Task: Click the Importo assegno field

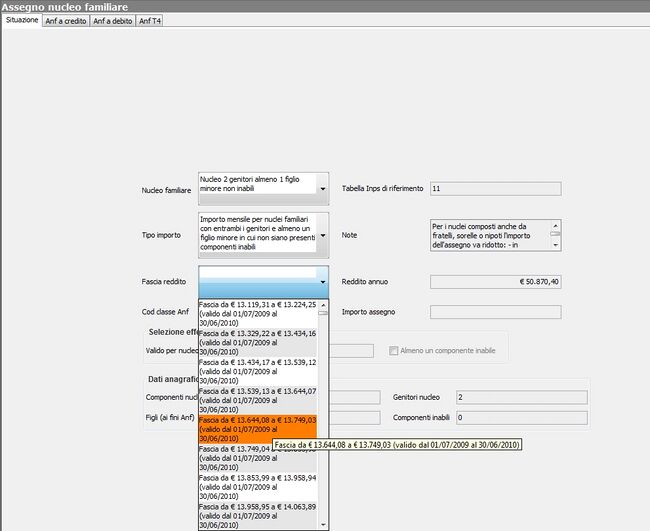Action: point(495,312)
